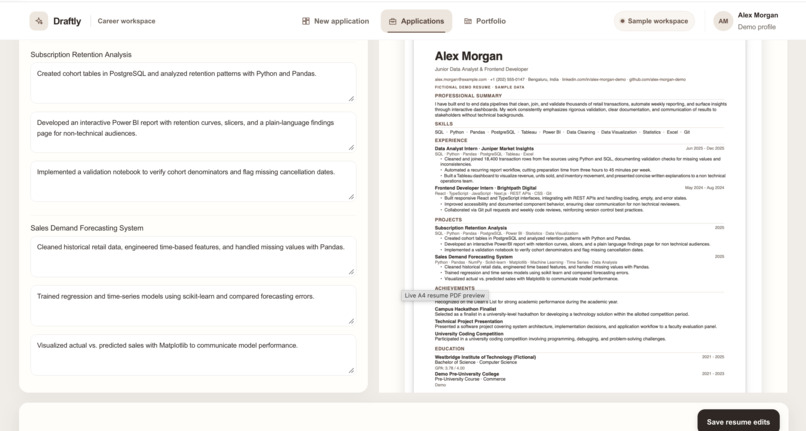
Task: Edit the validation notebook bullet field
Action: 193,181
